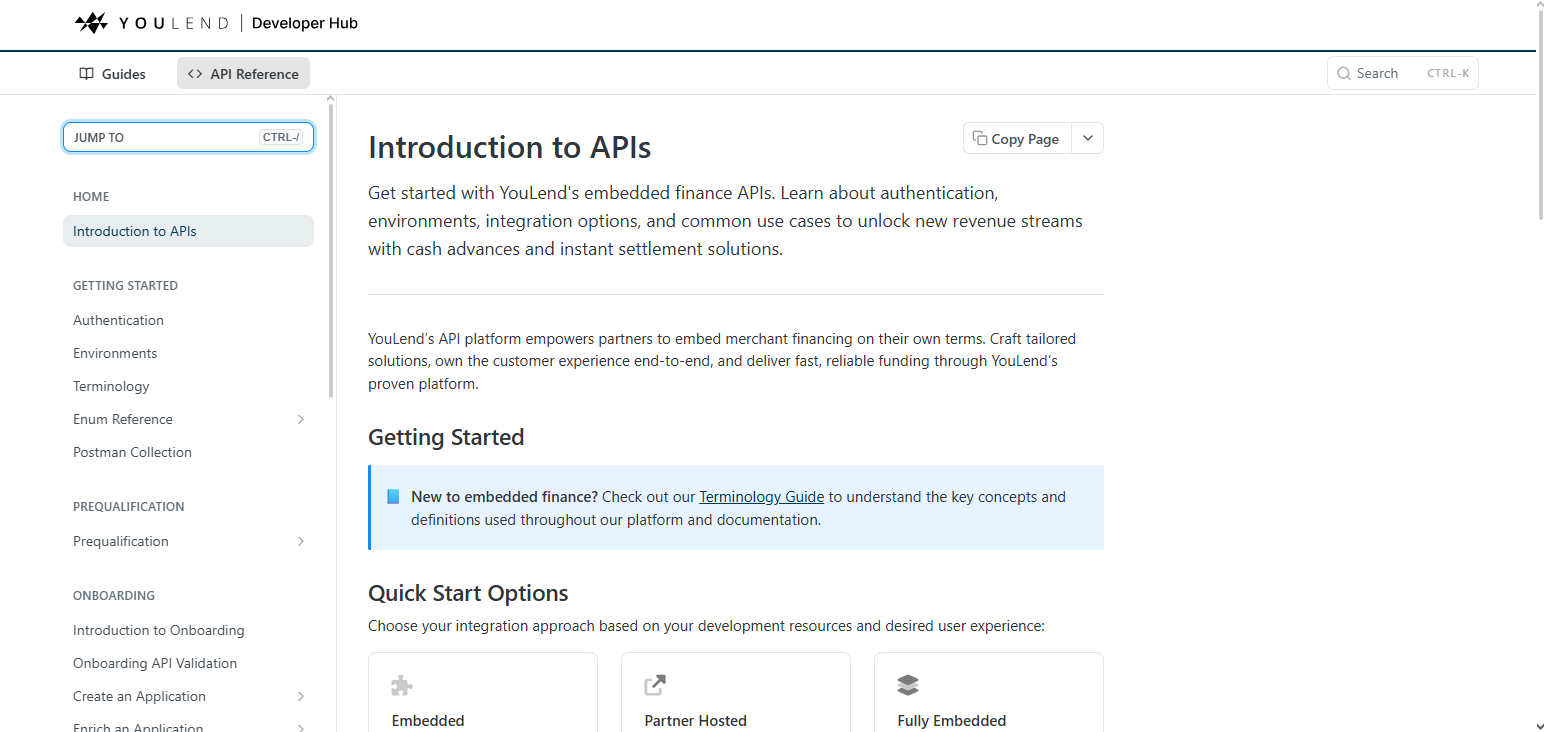Image resolution: width=1546 pixels, height=732 pixels.
Task: Open Onboarding API Validation page
Action: 155,663
